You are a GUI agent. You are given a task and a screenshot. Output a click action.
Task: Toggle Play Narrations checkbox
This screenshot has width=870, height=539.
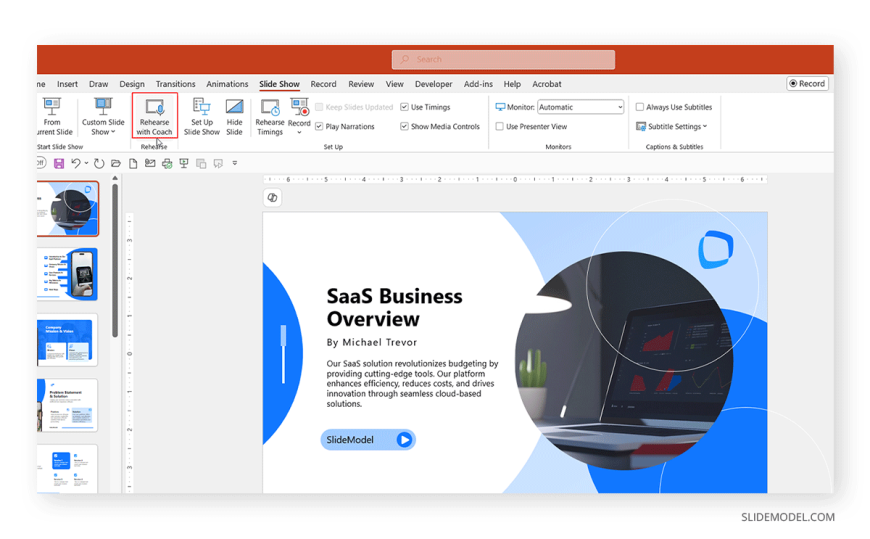click(319, 127)
